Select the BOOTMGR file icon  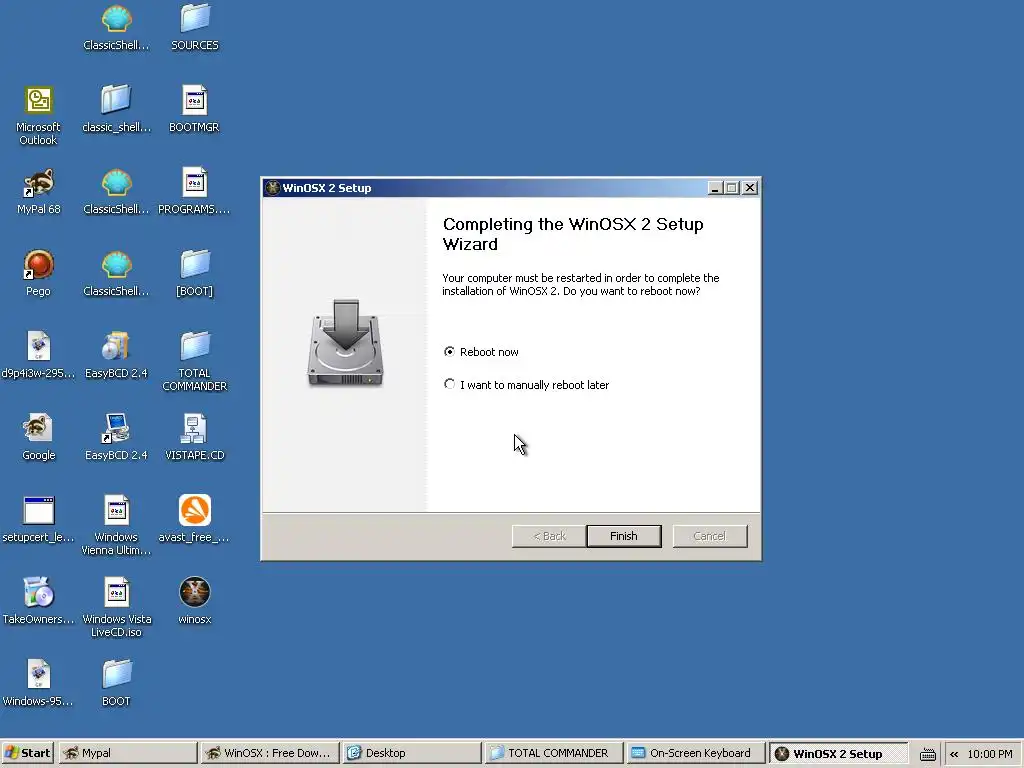(195, 109)
